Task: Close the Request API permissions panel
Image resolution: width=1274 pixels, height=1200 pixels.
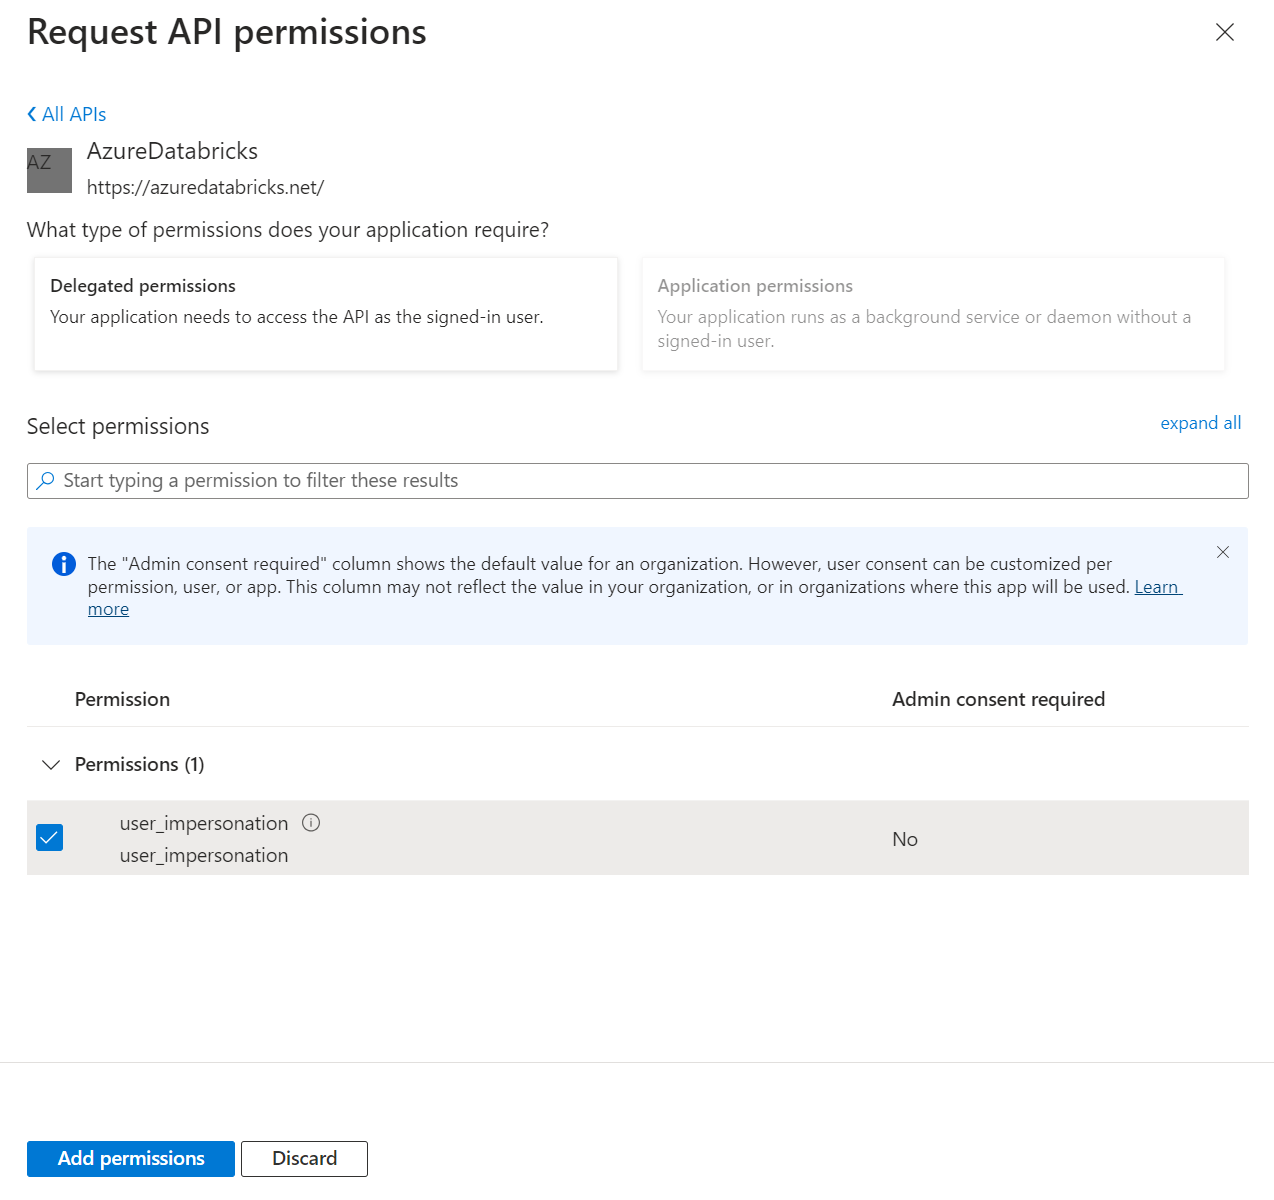Action: [x=1225, y=33]
